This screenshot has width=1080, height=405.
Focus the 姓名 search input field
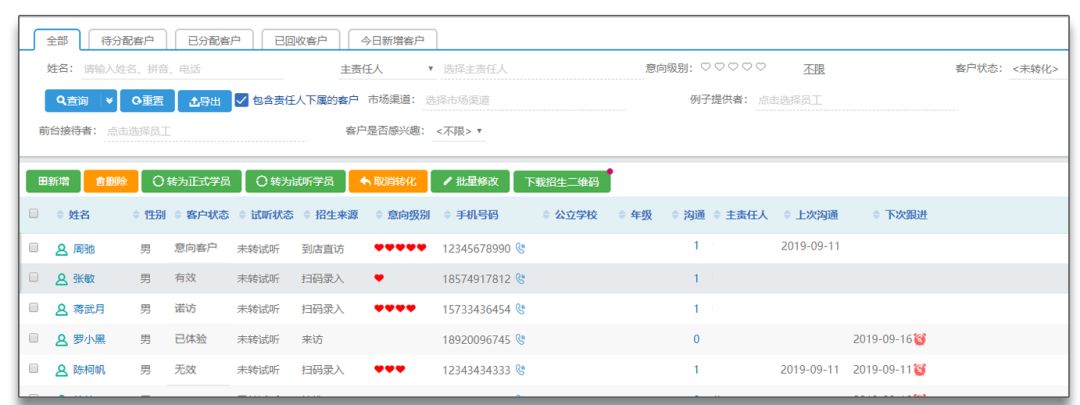pyautogui.click(x=180, y=69)
